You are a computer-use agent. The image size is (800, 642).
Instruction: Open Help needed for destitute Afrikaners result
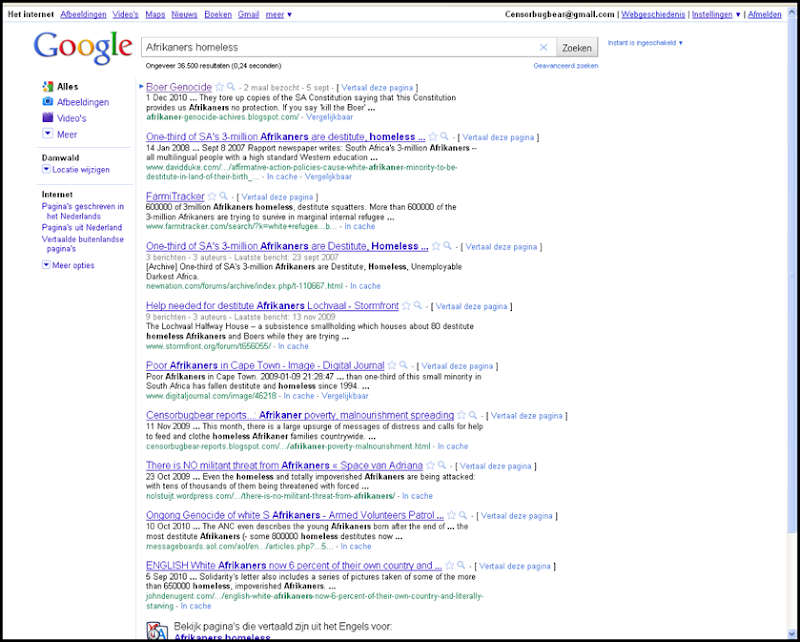point(272,306)
